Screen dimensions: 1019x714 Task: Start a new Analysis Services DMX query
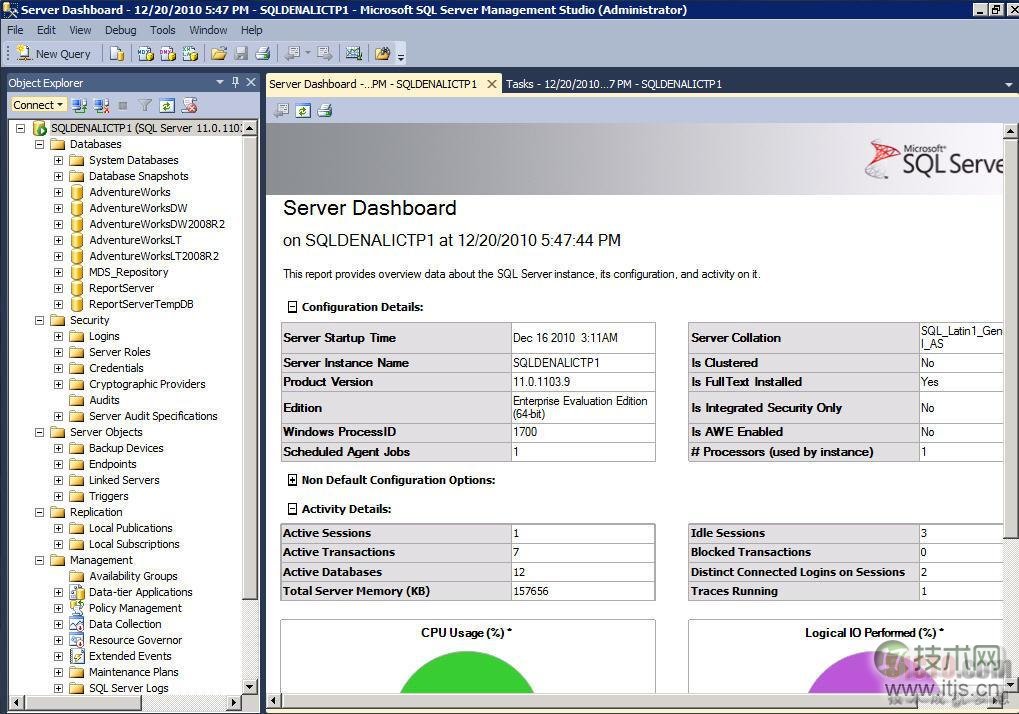pos(168,54)
